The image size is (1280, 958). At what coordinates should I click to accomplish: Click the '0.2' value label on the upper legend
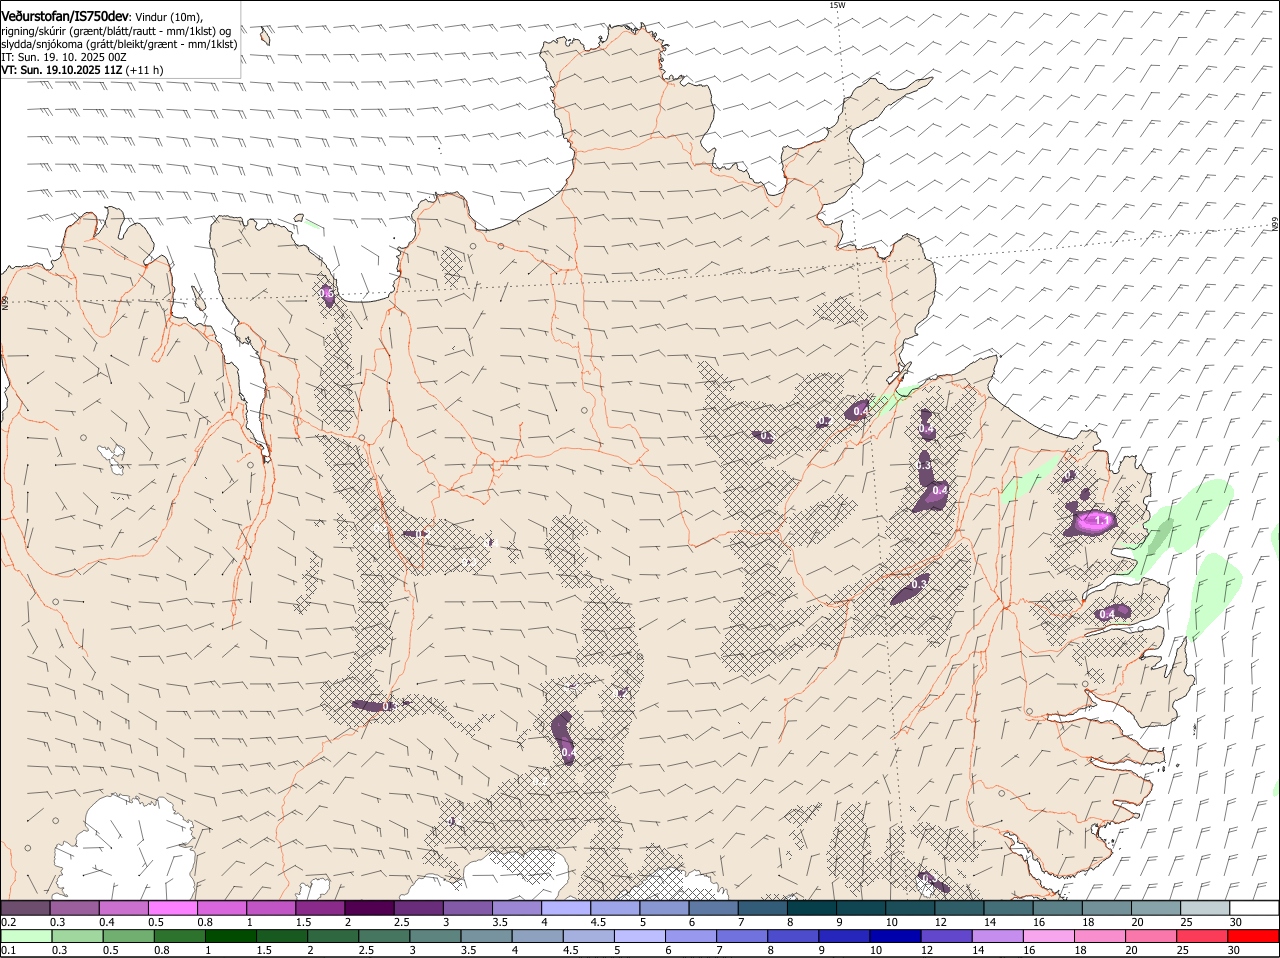coord(8,921)
